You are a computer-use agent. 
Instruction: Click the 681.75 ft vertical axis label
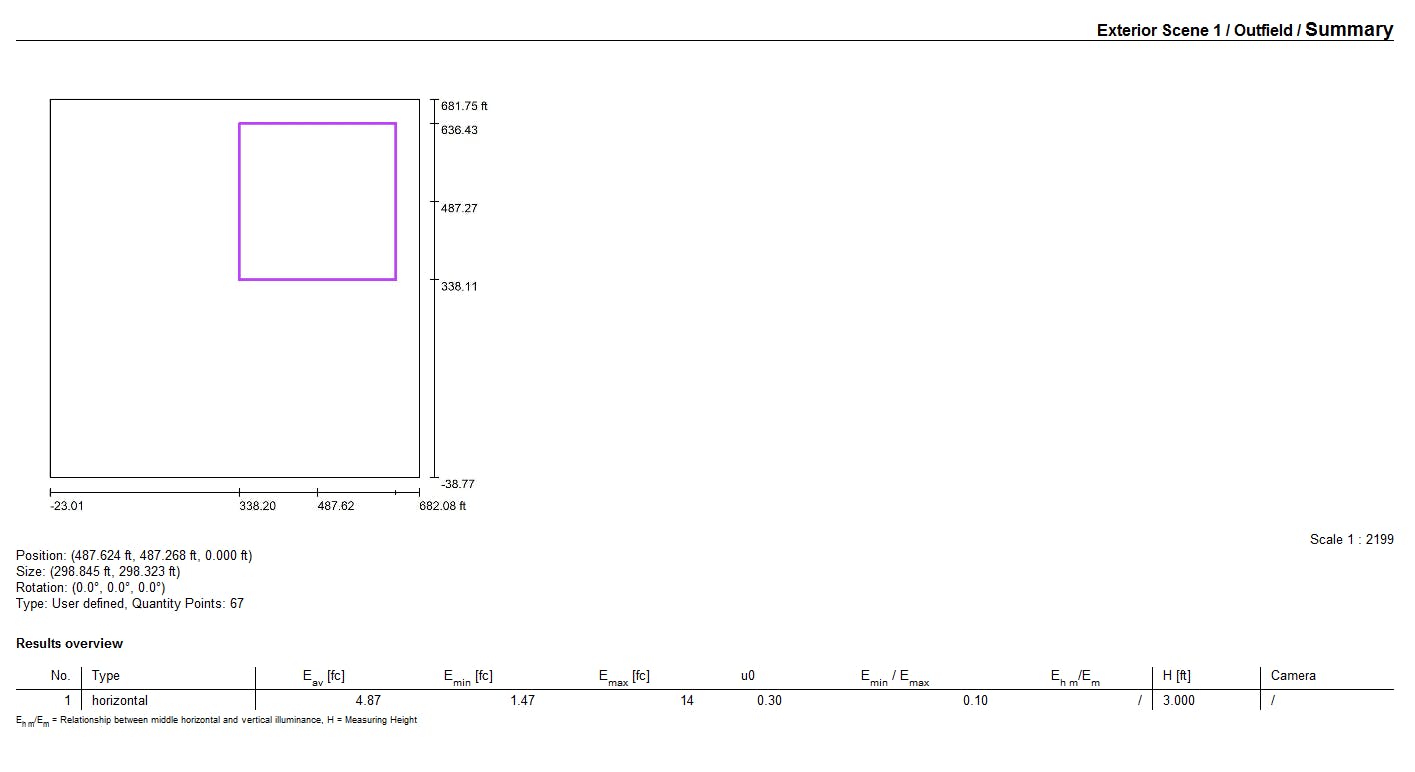[x=464, y=106]
